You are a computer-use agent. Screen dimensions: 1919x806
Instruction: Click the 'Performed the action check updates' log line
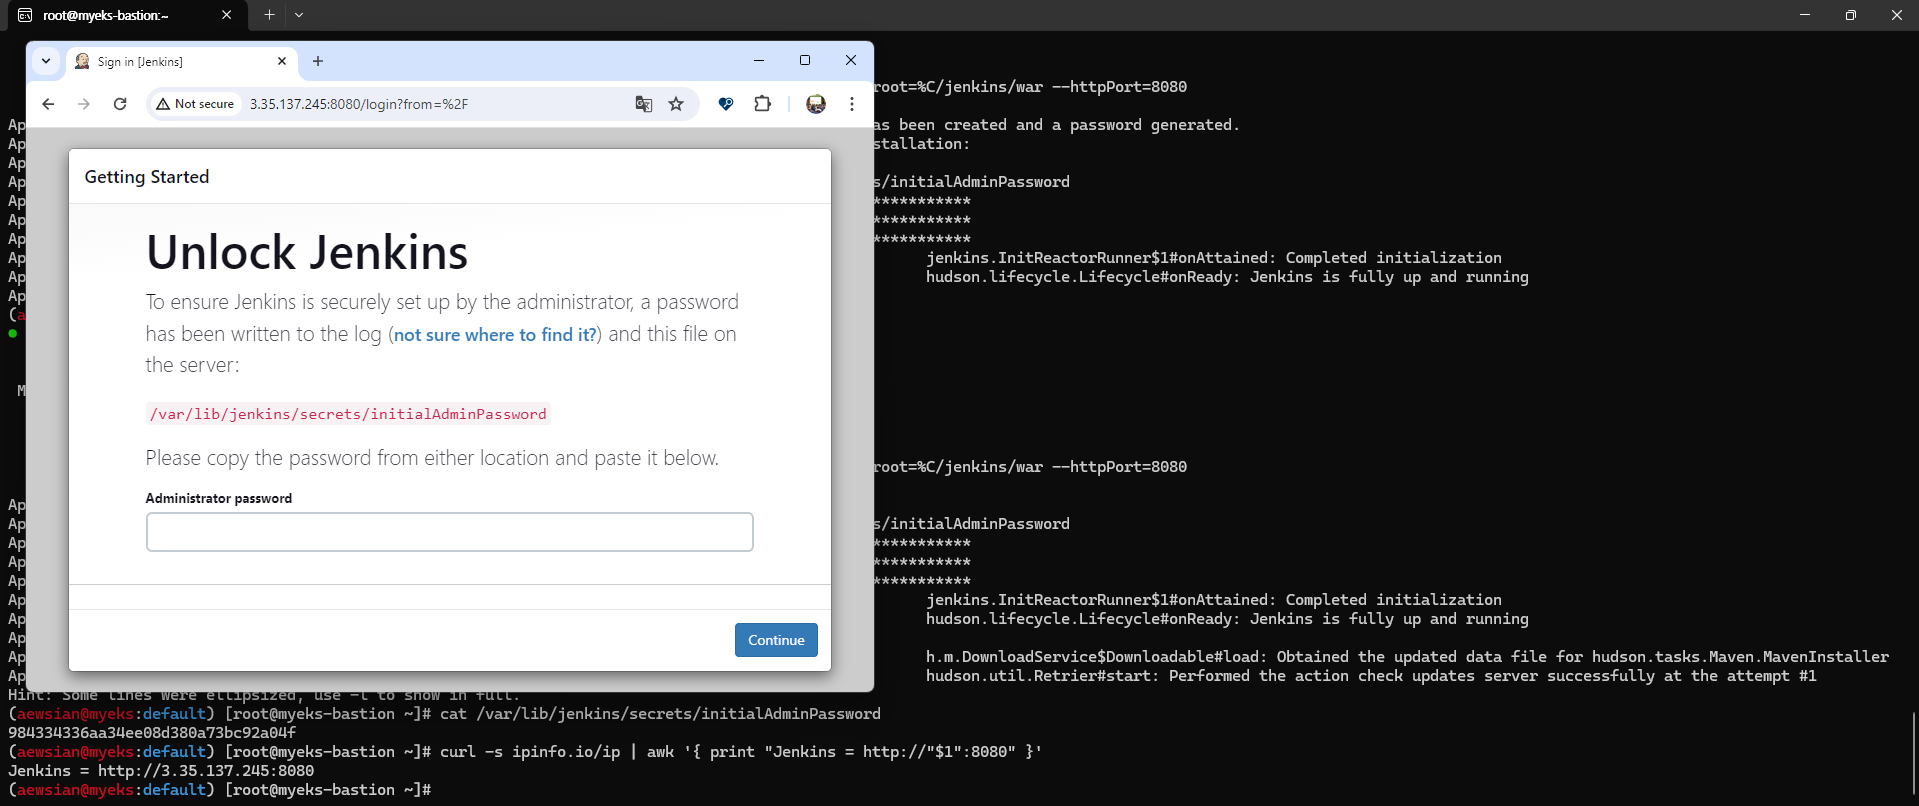click(1371, 676)
